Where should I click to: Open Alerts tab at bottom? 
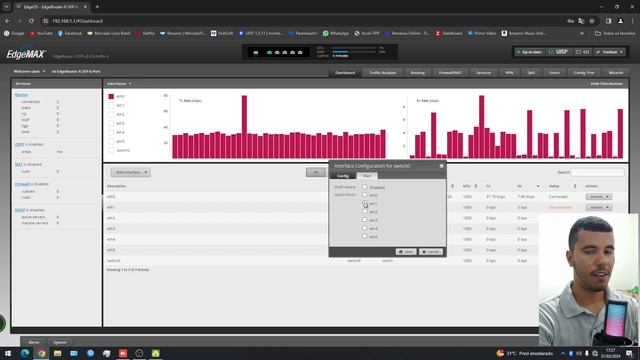[34, 342]
